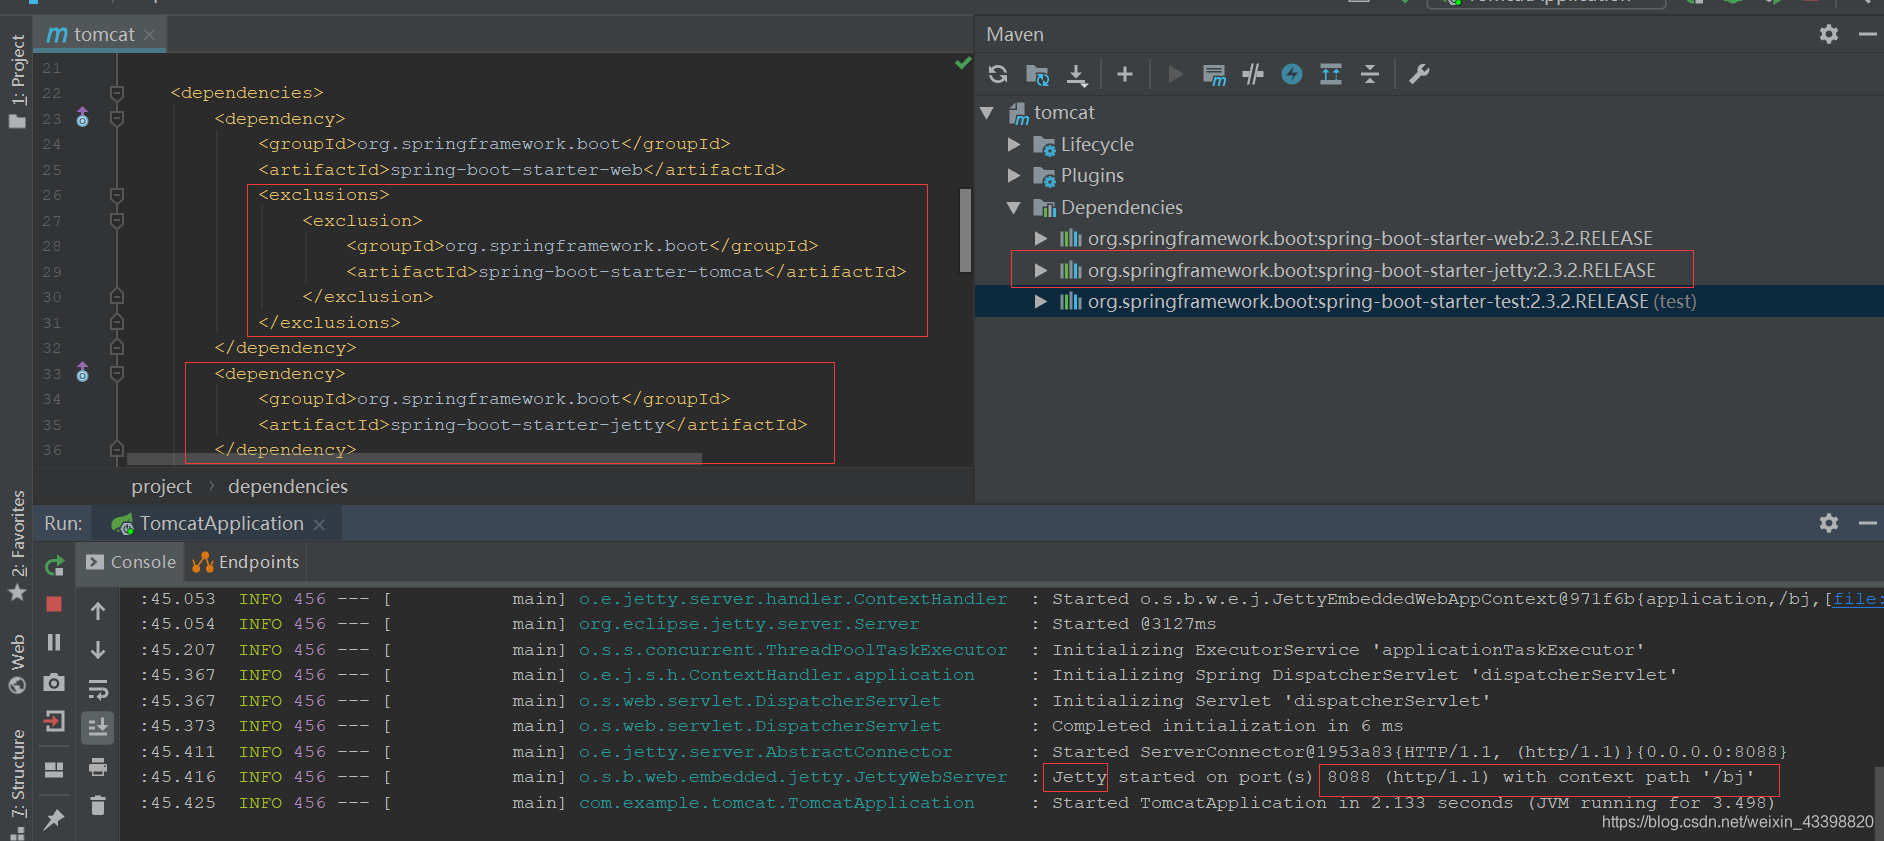The height and width of the screenshot is (841, 1884).
Task: Take a thread dump with camera icon
Action: click(54, 682)
